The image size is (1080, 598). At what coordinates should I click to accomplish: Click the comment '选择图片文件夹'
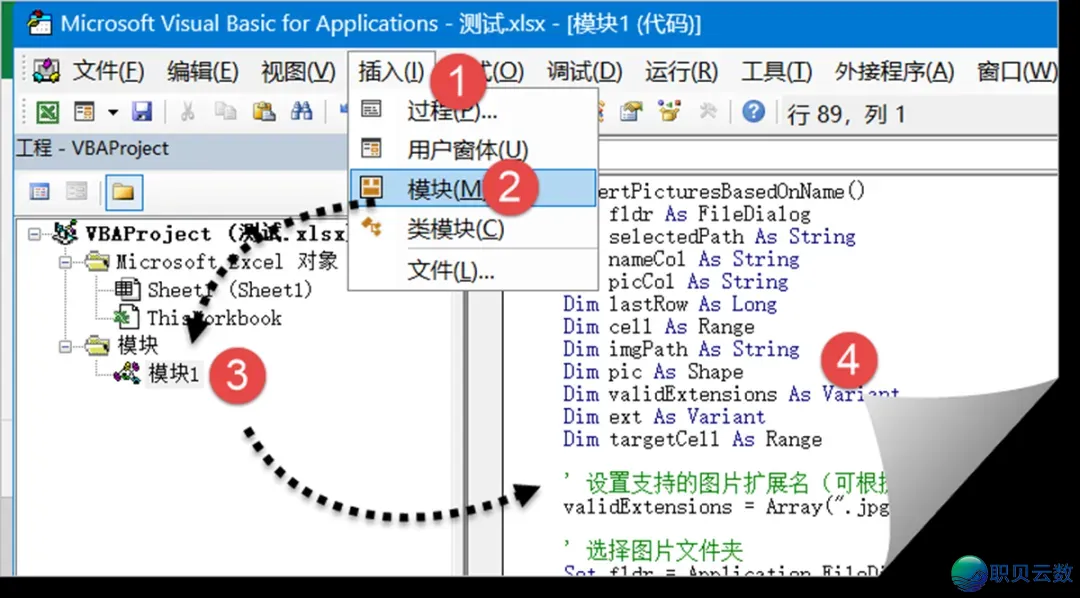653,550
